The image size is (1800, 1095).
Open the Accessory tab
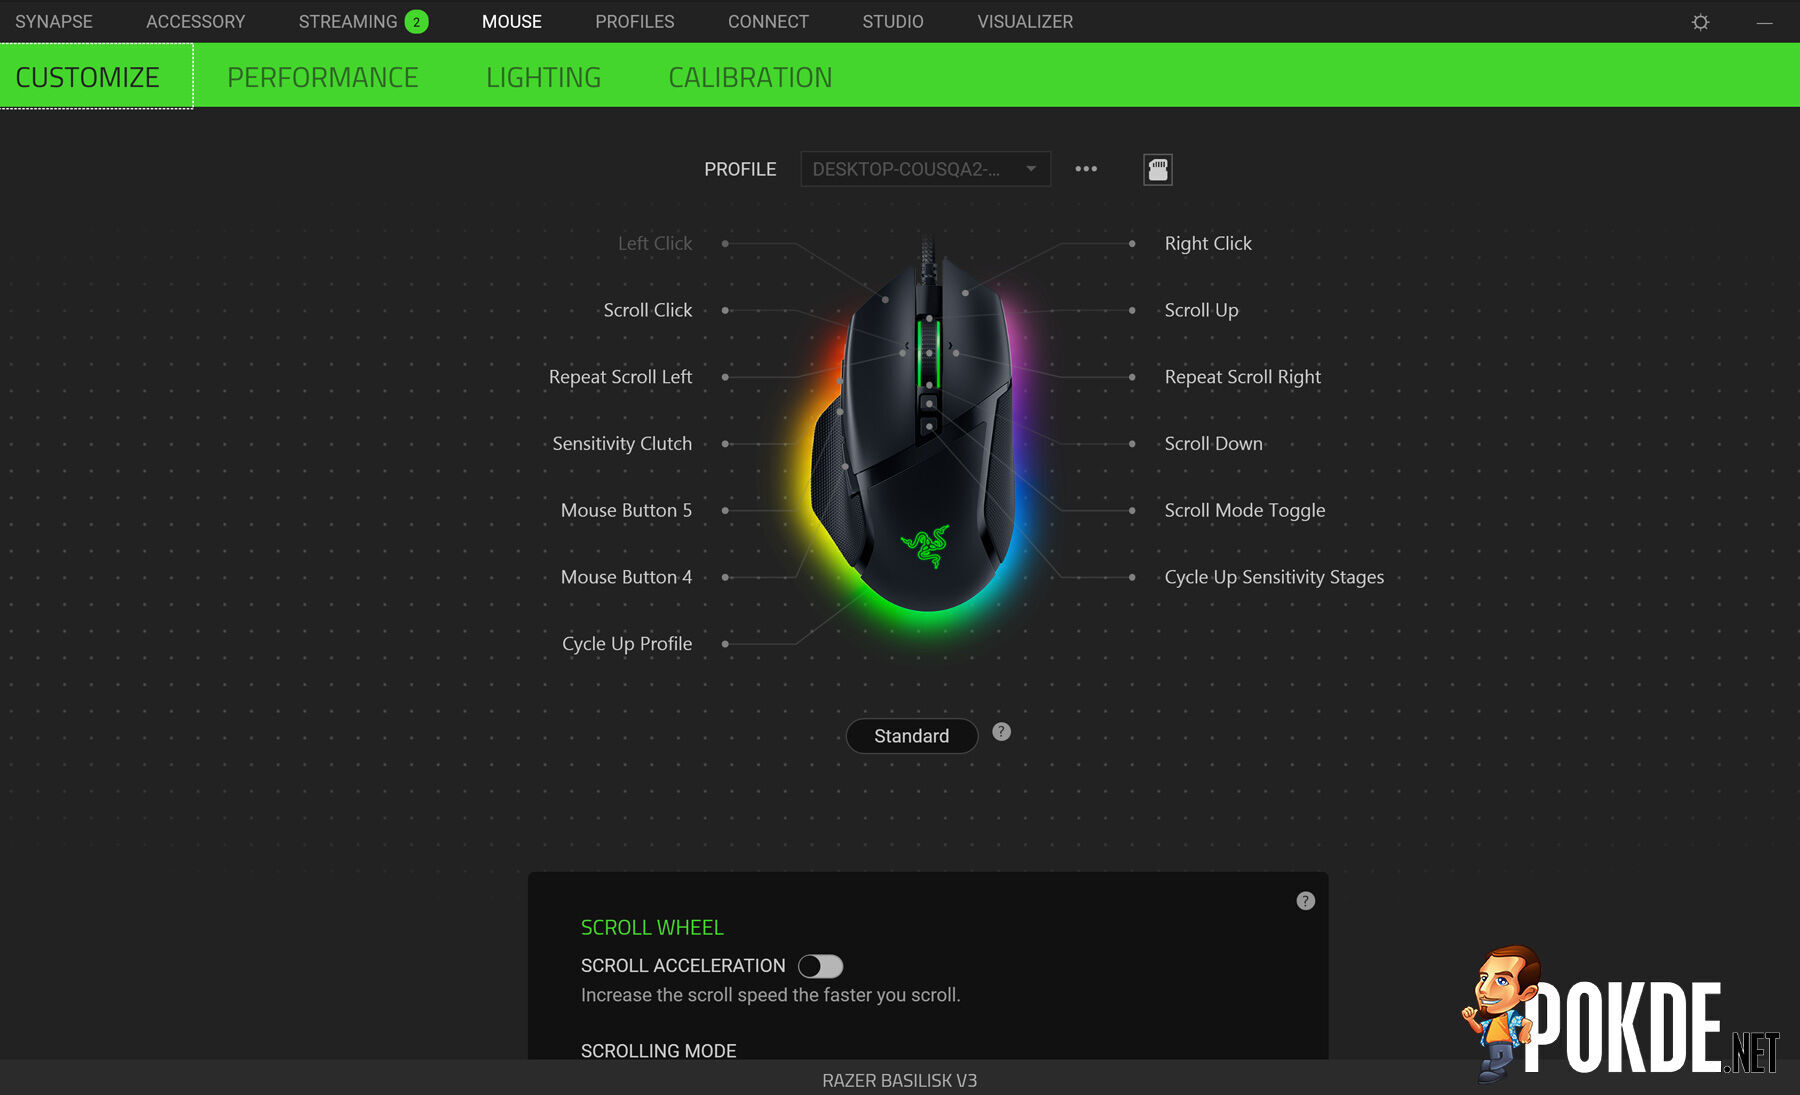(x=195, y=22)
